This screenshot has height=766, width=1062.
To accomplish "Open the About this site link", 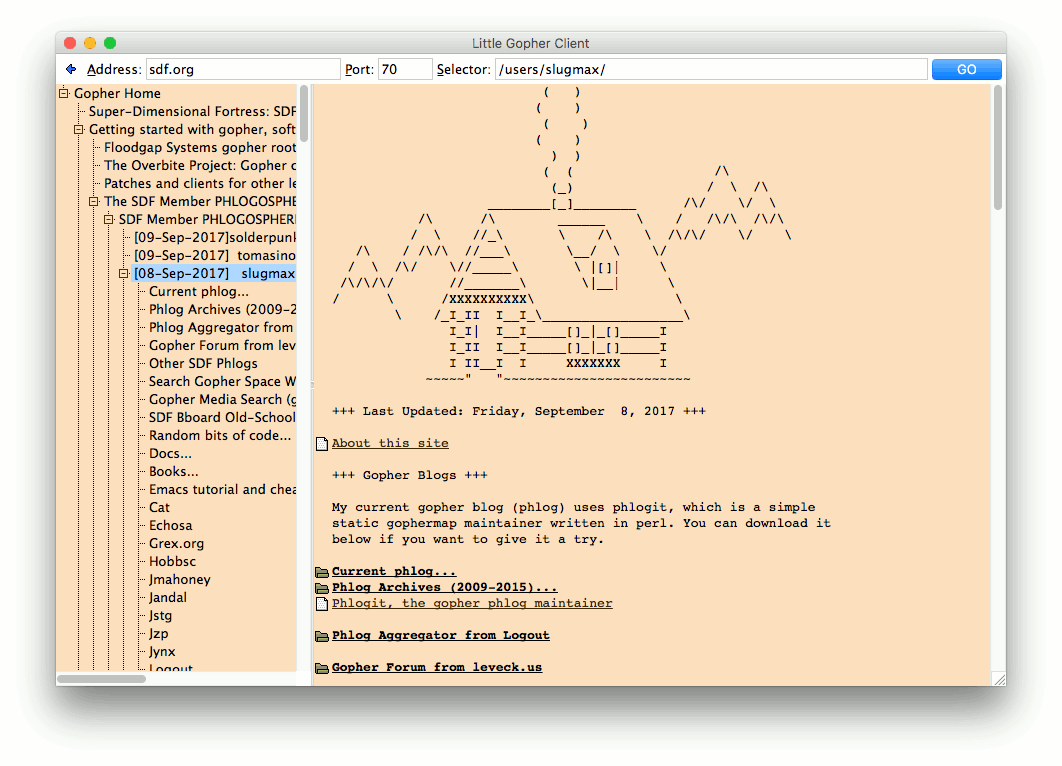I will coord(390,443).
